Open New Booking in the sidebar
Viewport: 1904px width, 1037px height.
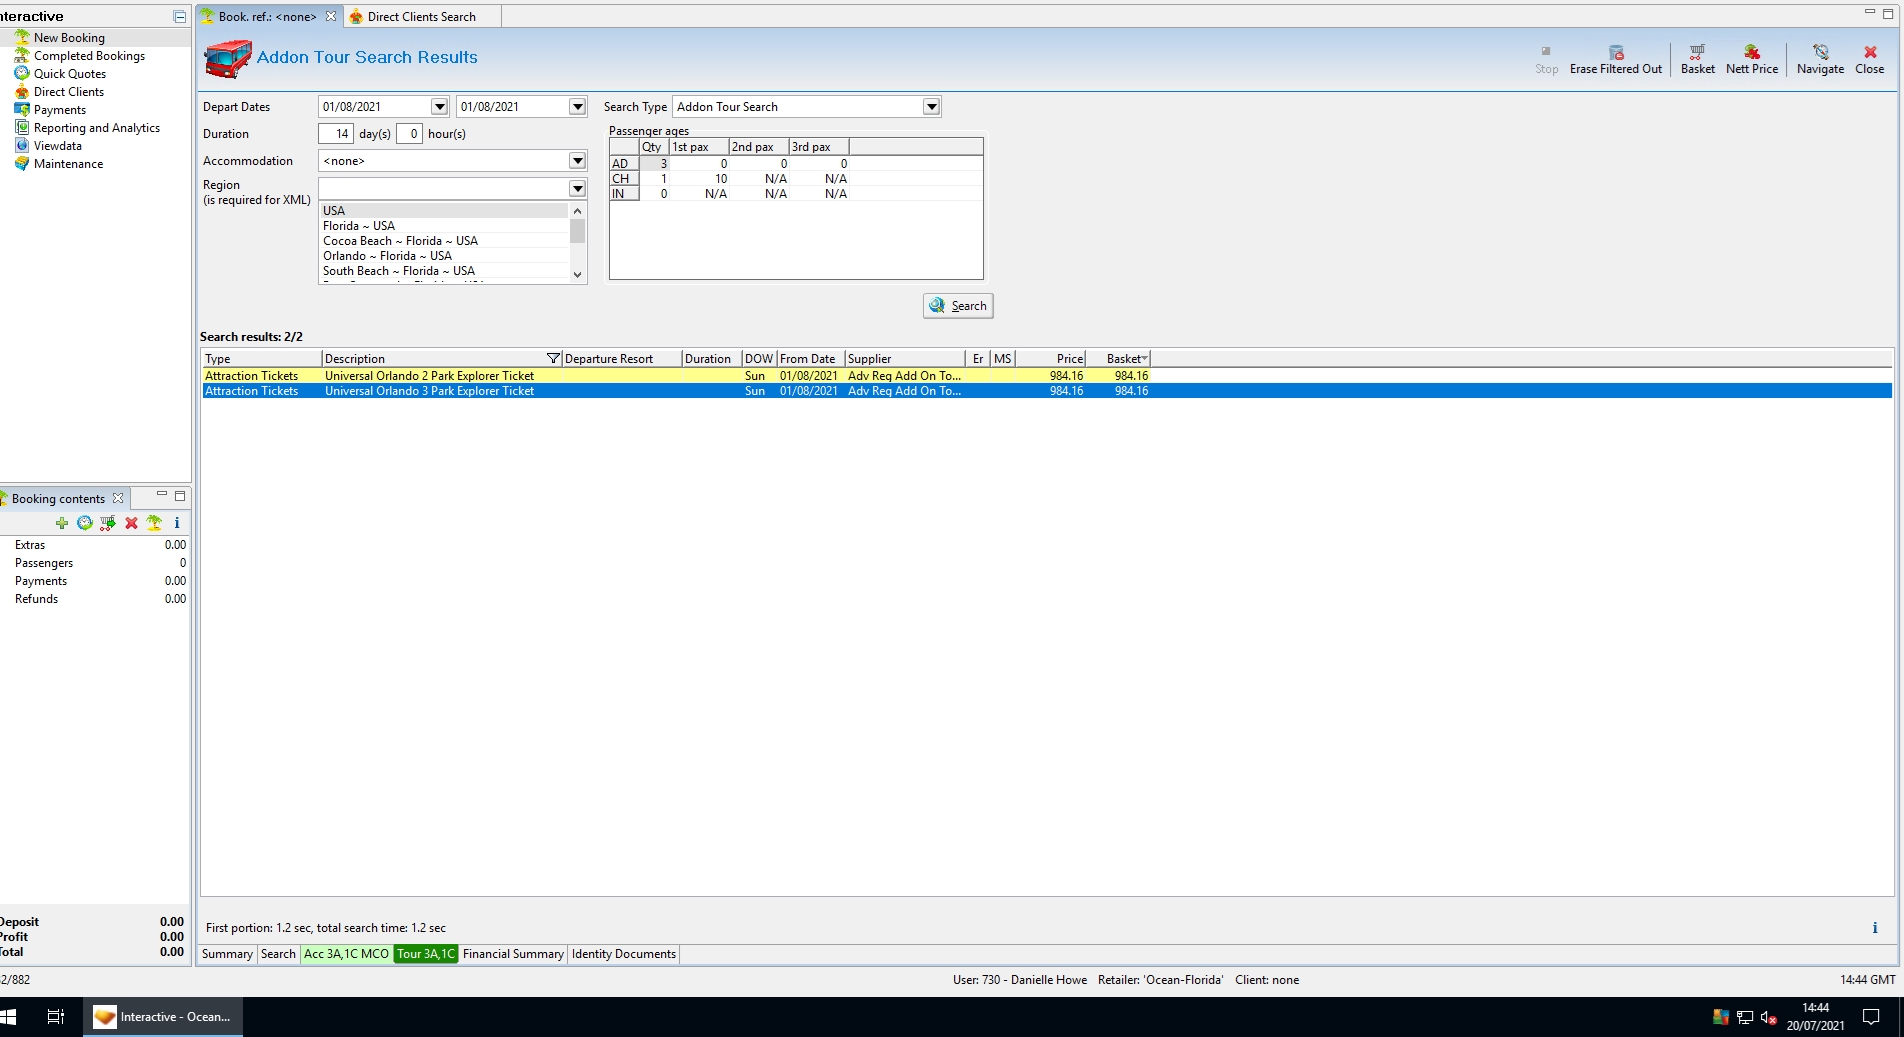coord(69,38)
